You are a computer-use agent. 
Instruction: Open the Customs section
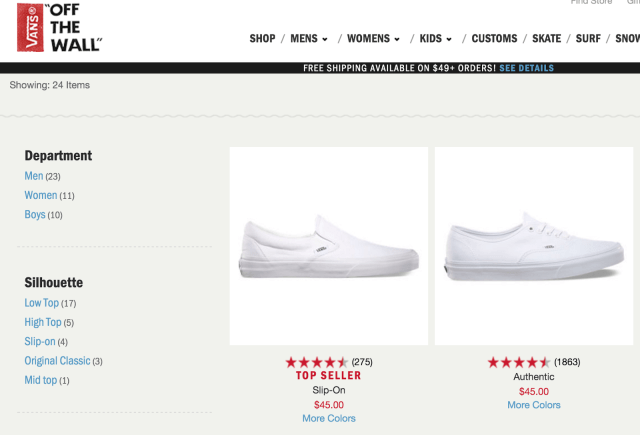pos(494,39)
